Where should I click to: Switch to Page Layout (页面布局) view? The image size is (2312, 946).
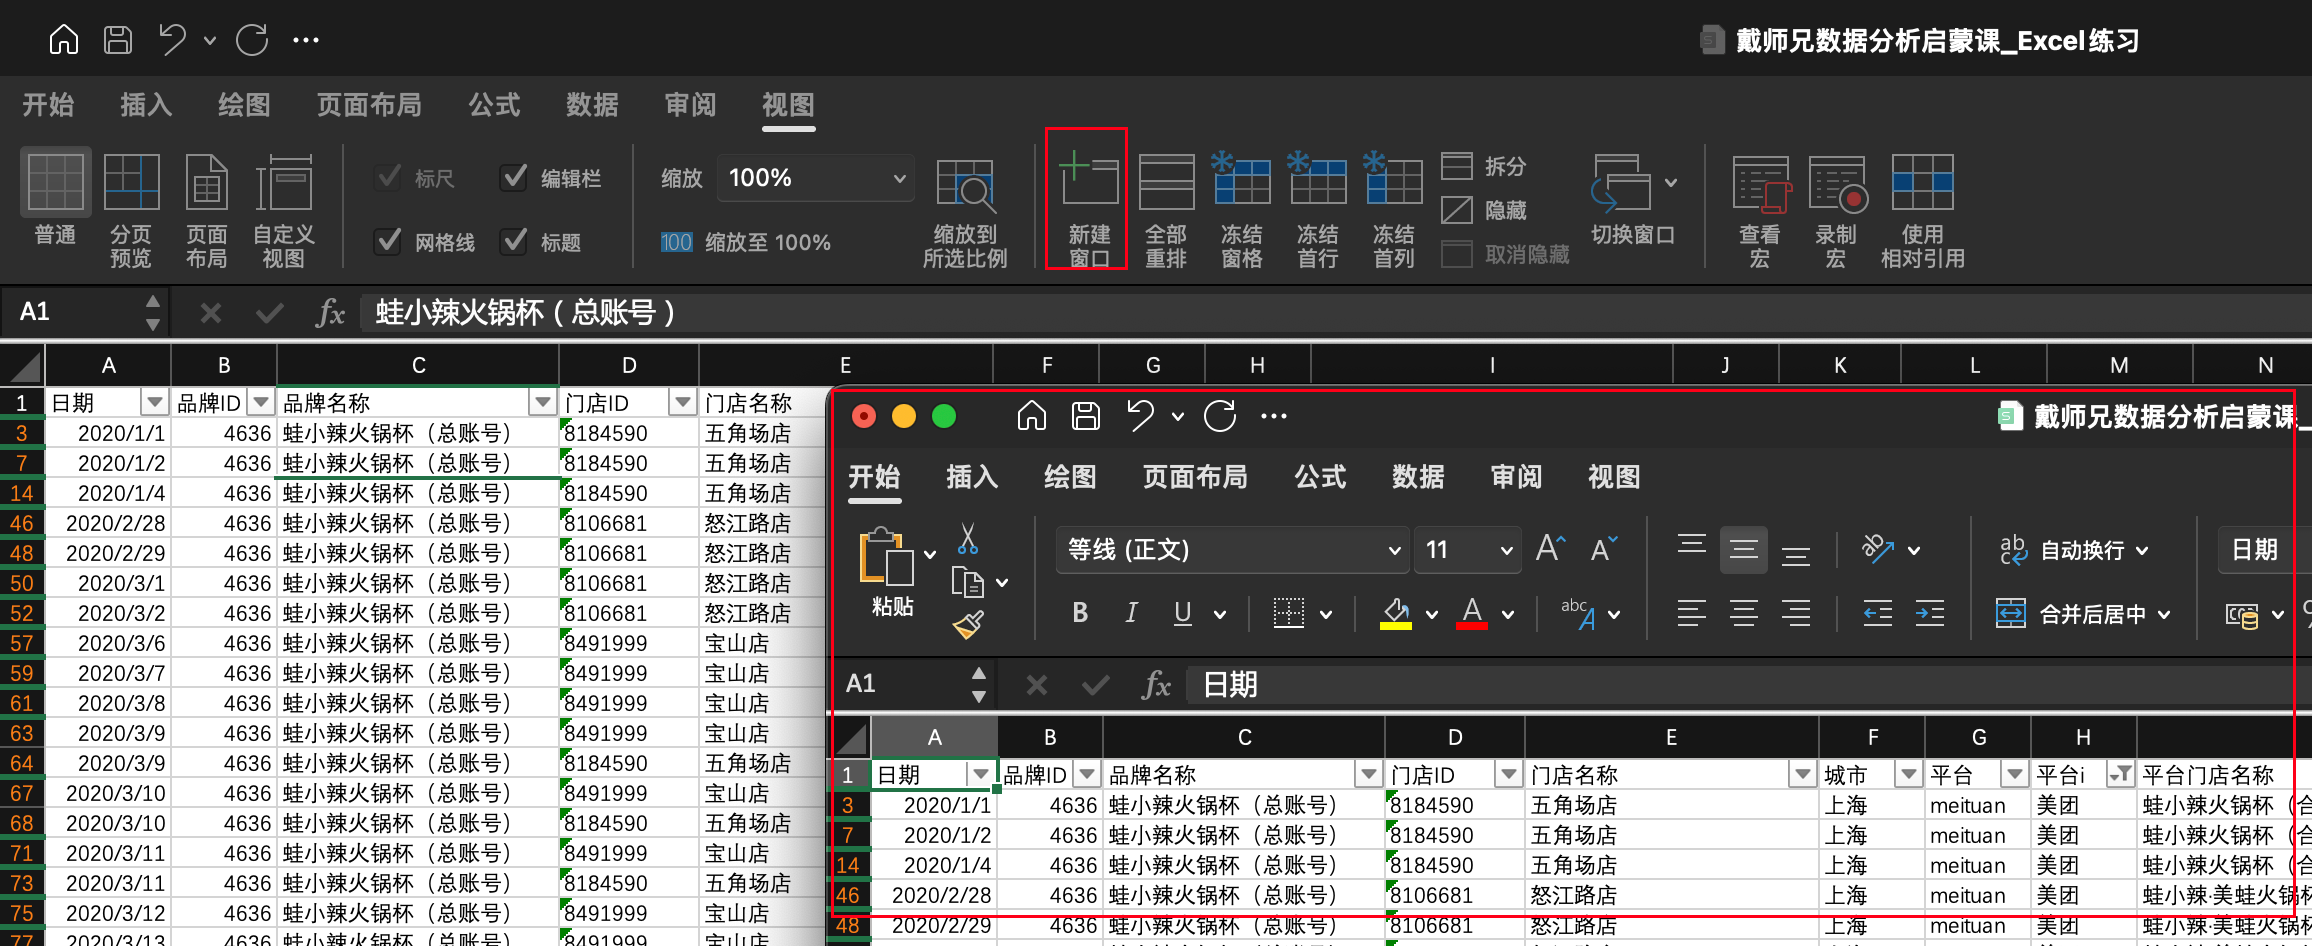[207, 210]
